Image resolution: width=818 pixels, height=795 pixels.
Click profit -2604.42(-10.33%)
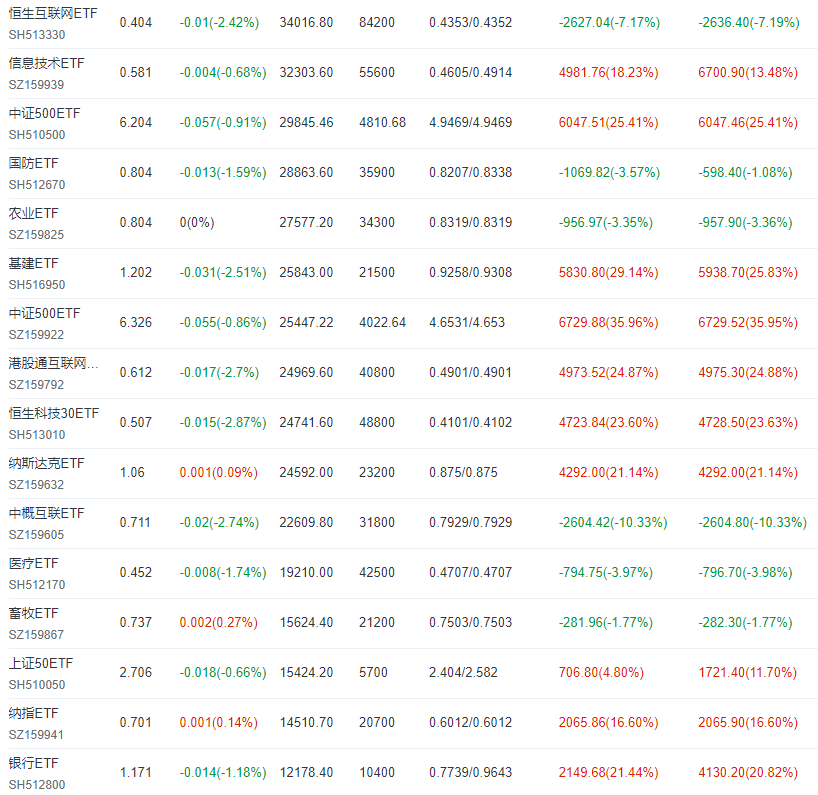613,524
